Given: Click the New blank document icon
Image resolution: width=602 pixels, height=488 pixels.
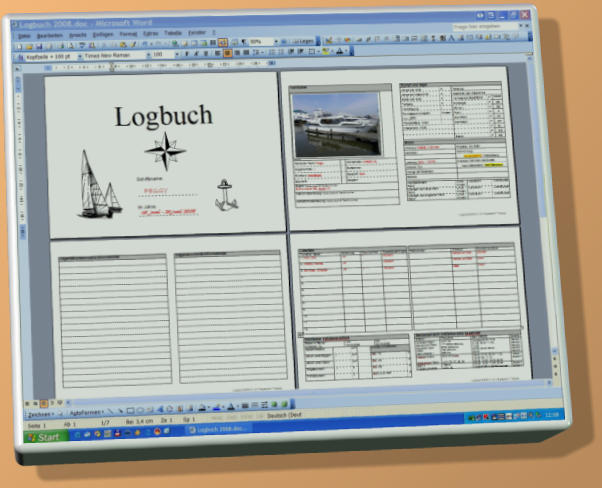Looking at the screenshot, I should (x=19, y=46).
